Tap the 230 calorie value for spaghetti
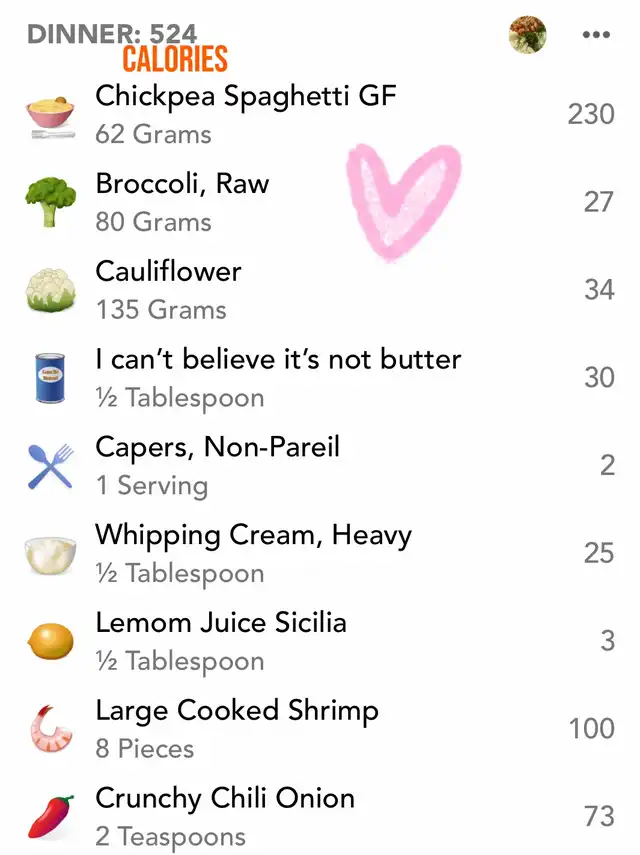The image size is (640, 855). tap(591, 115)
